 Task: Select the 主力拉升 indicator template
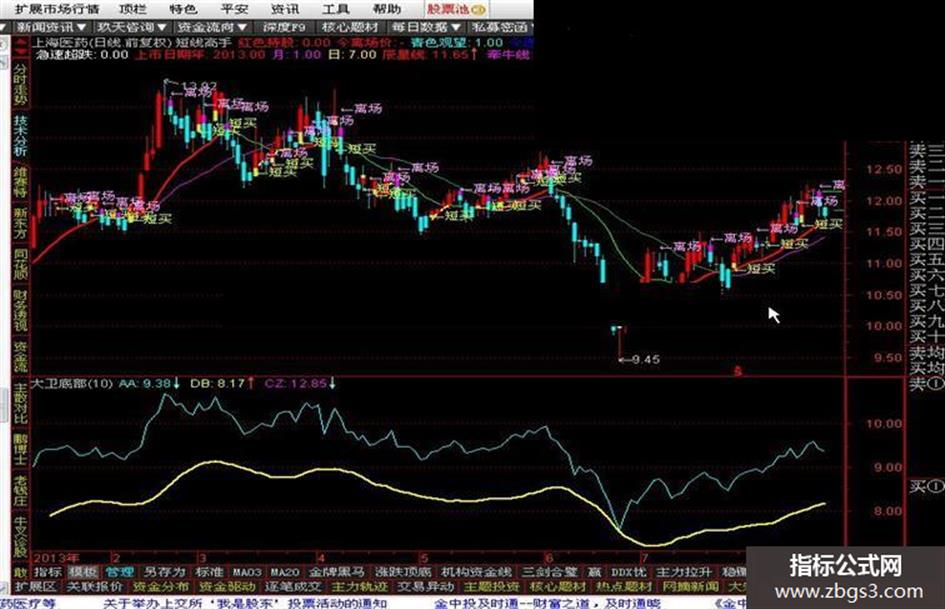coord(683,572)
